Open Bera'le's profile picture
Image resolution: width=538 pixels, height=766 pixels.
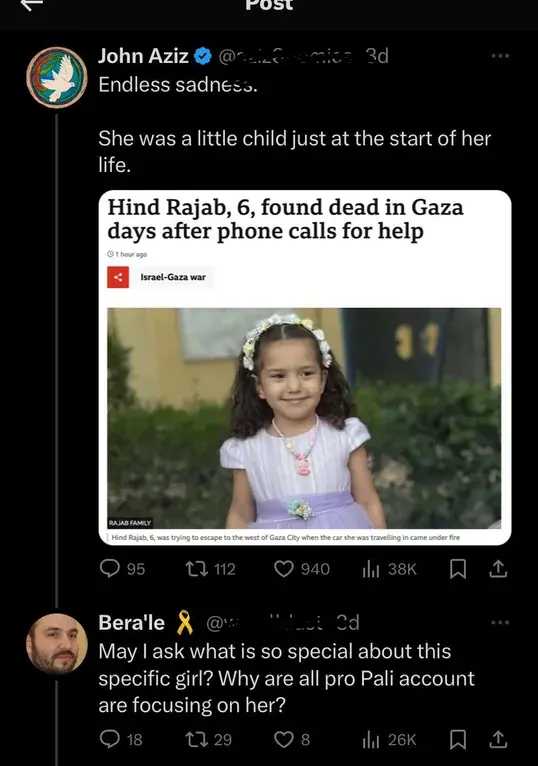(57, 644)
